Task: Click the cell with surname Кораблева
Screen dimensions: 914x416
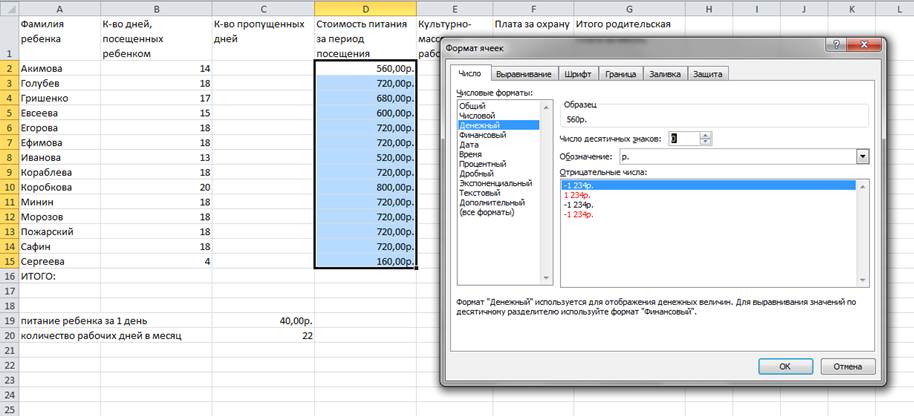Action: pyautogui.click(x=59, y=172)
